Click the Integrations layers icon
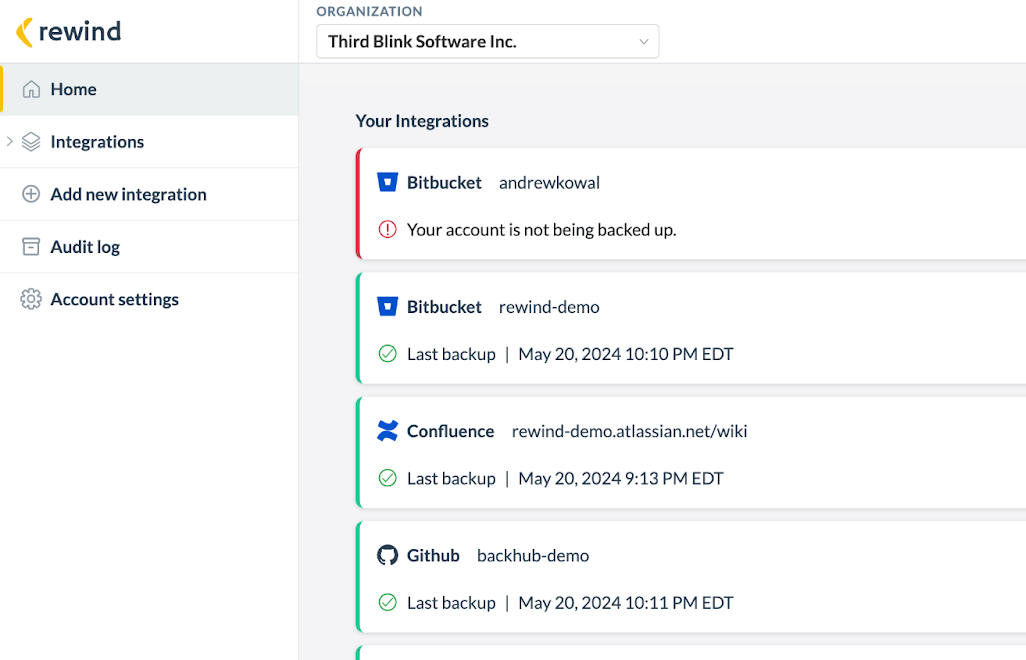The height and width of the screenshot is (660, 1026). tap(31, 142)
